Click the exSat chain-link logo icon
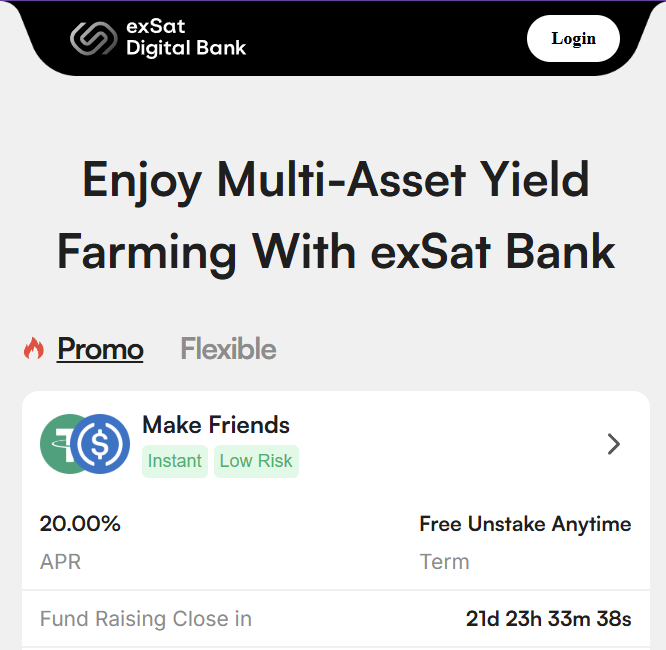The width and height of the screenshot is (666, 650). (93, 38)
